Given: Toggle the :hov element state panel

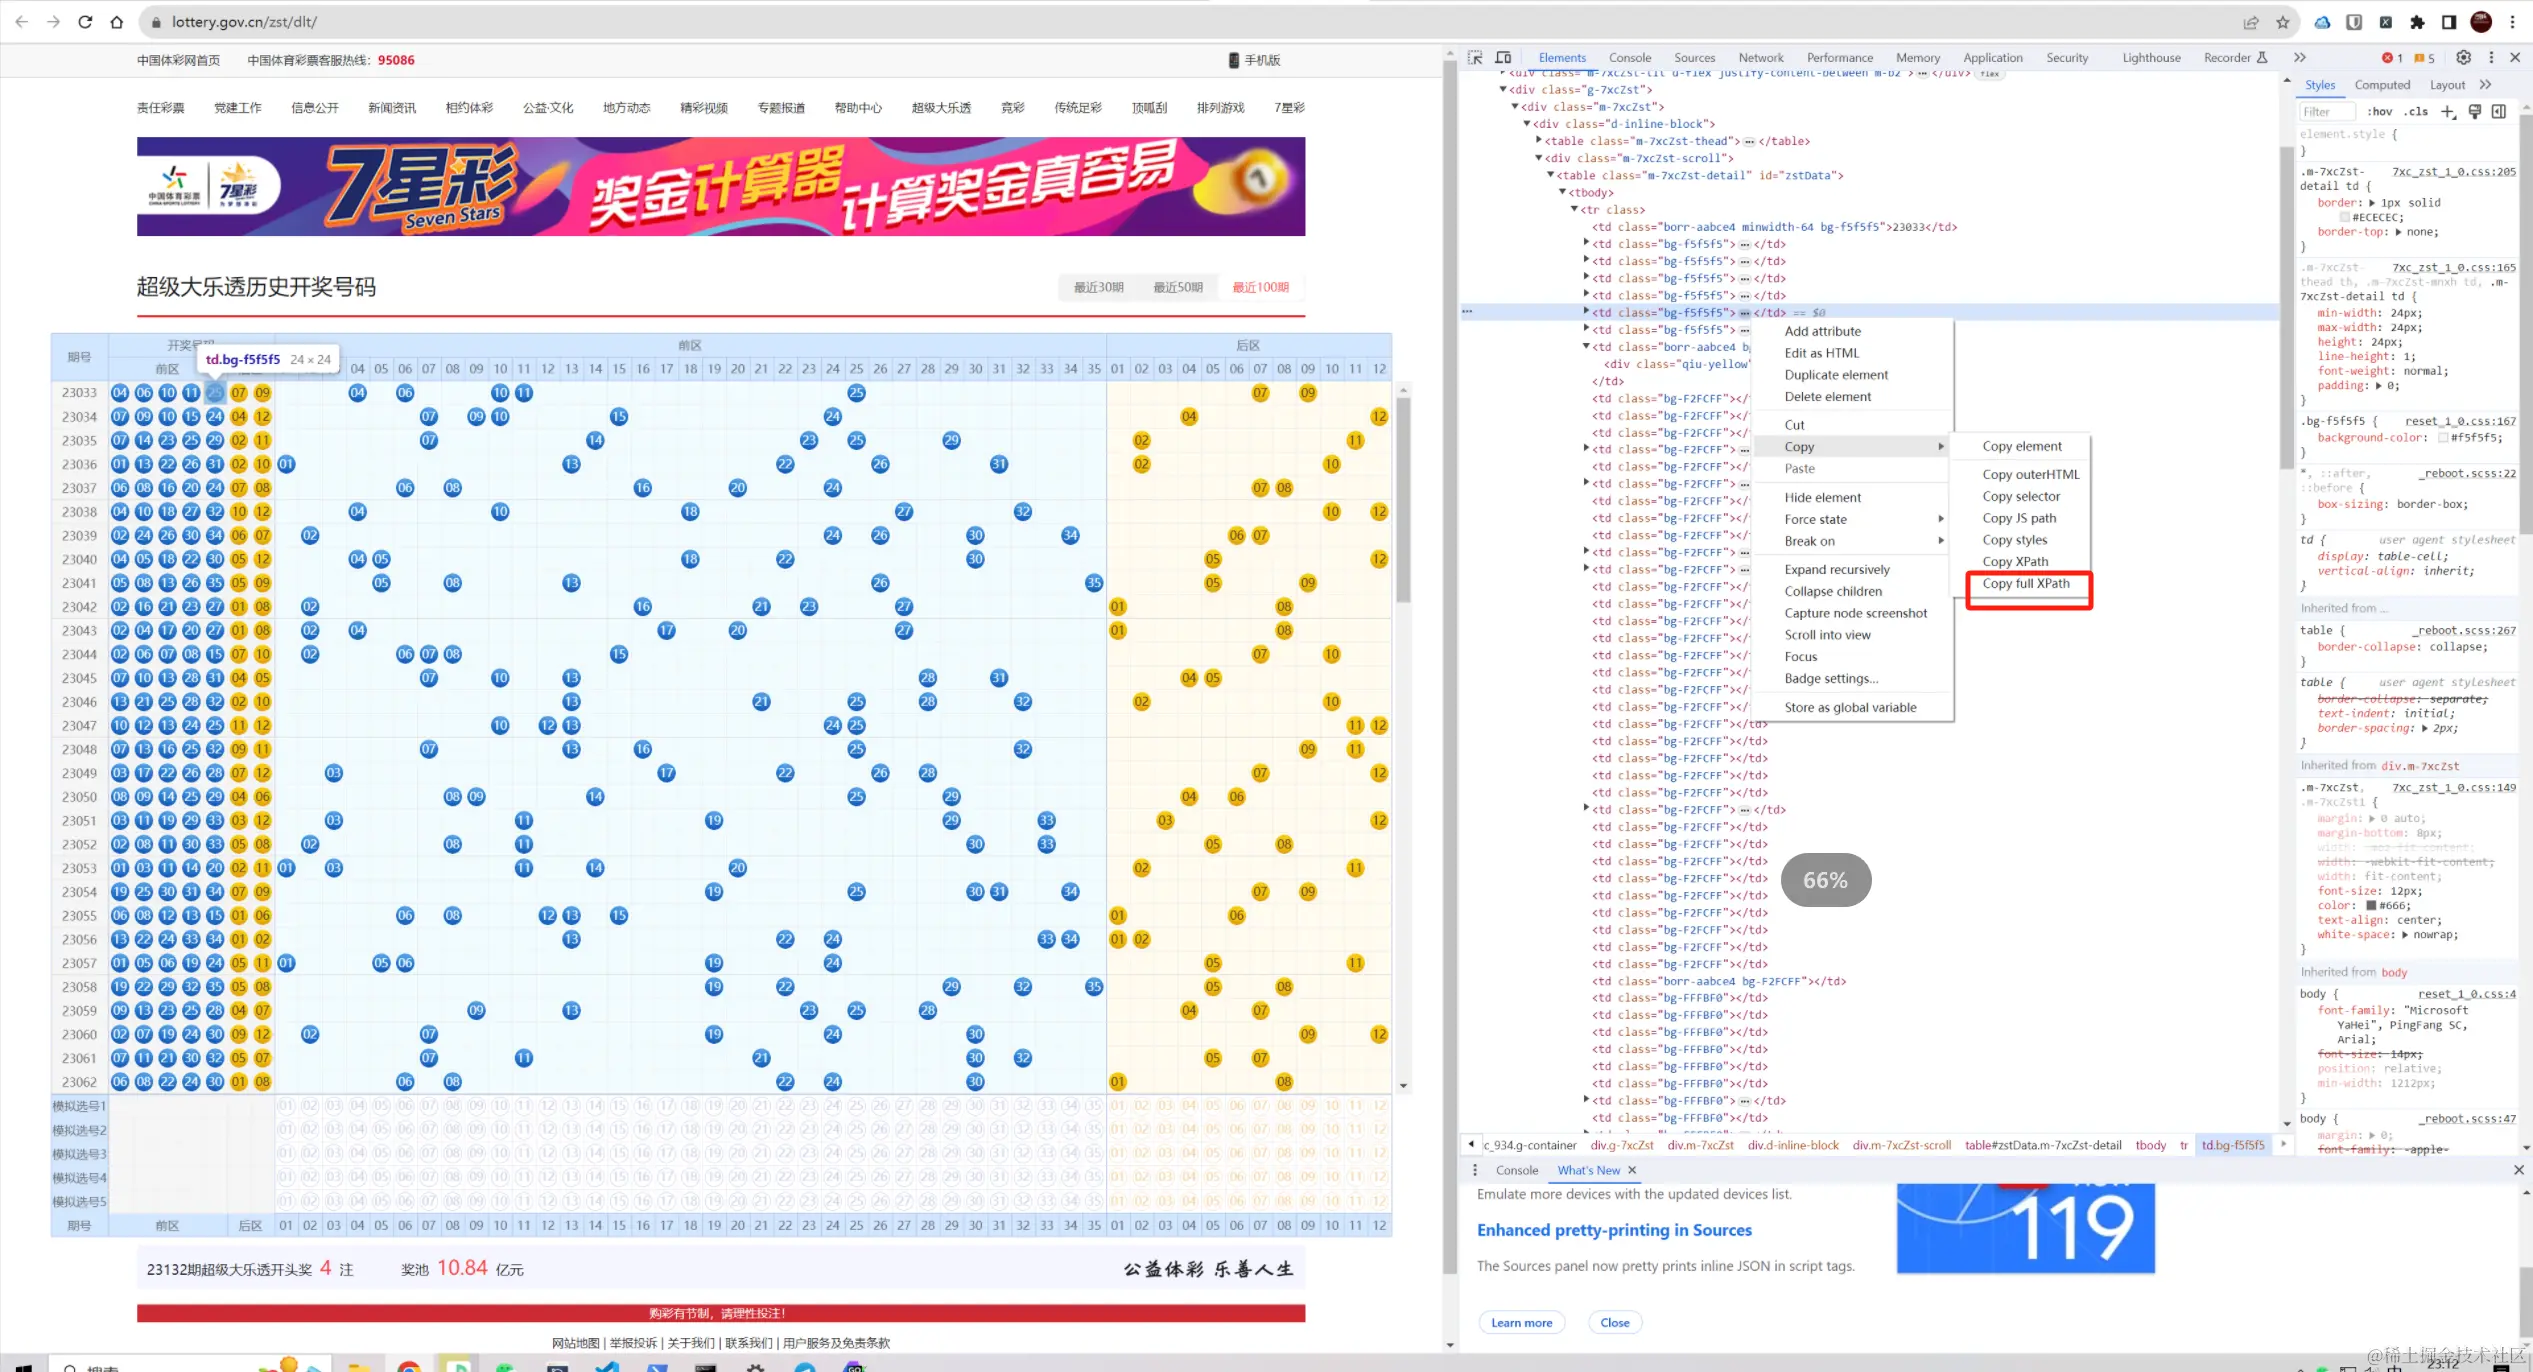Looking at the screenshot, I should coord(2380,112).
